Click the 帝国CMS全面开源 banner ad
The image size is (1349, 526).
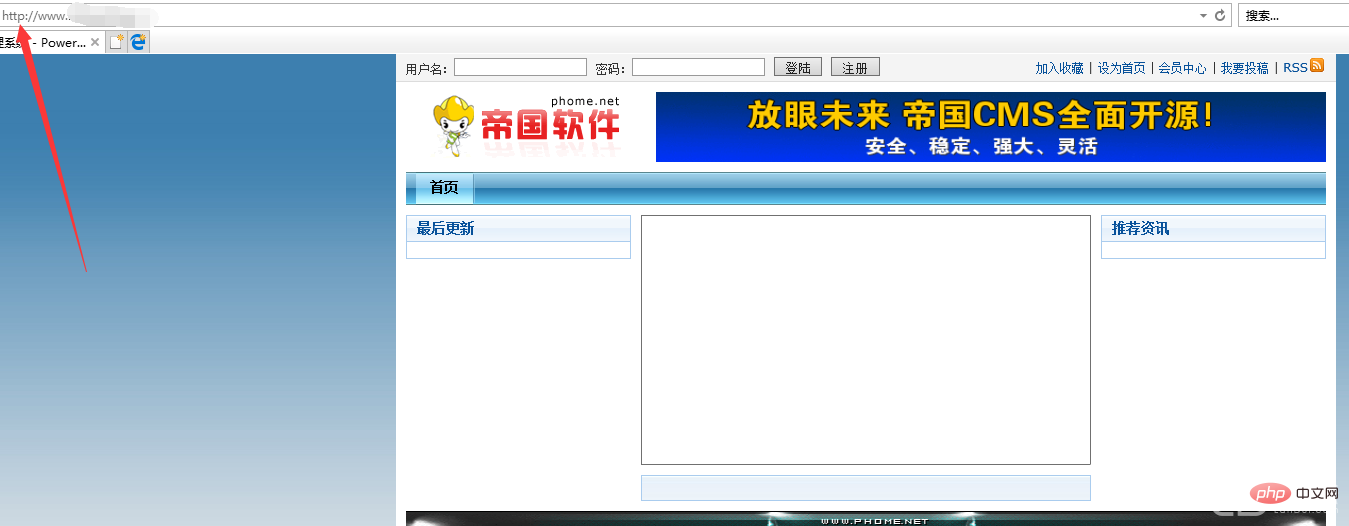click(990, 127)
